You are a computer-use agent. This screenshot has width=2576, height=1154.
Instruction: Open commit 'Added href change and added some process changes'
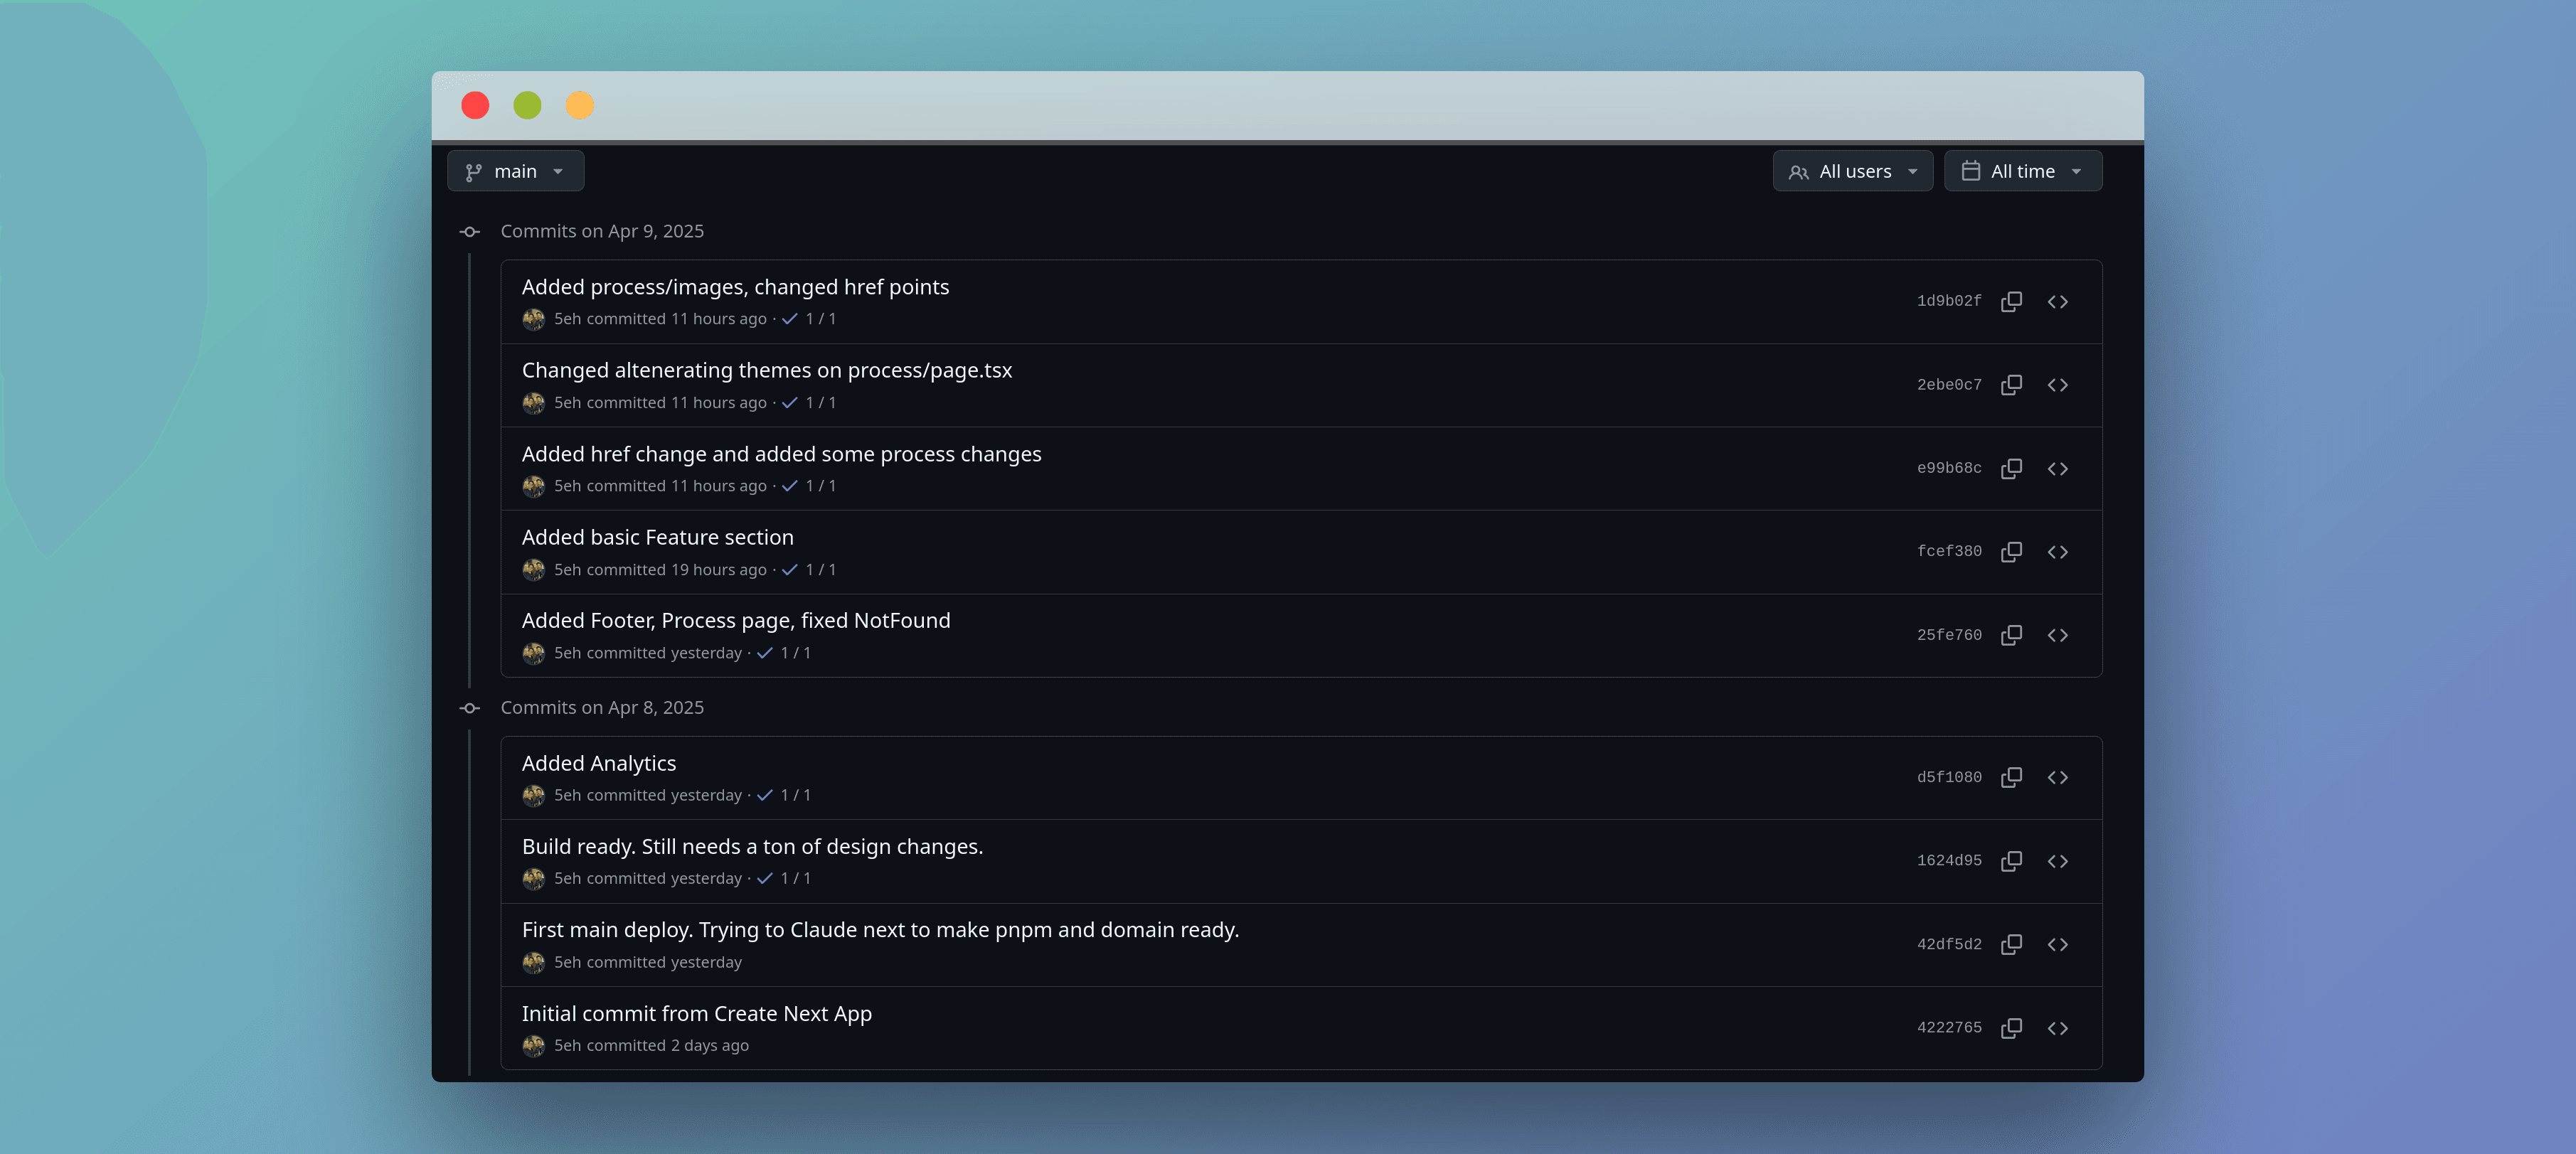pos(781,454)
